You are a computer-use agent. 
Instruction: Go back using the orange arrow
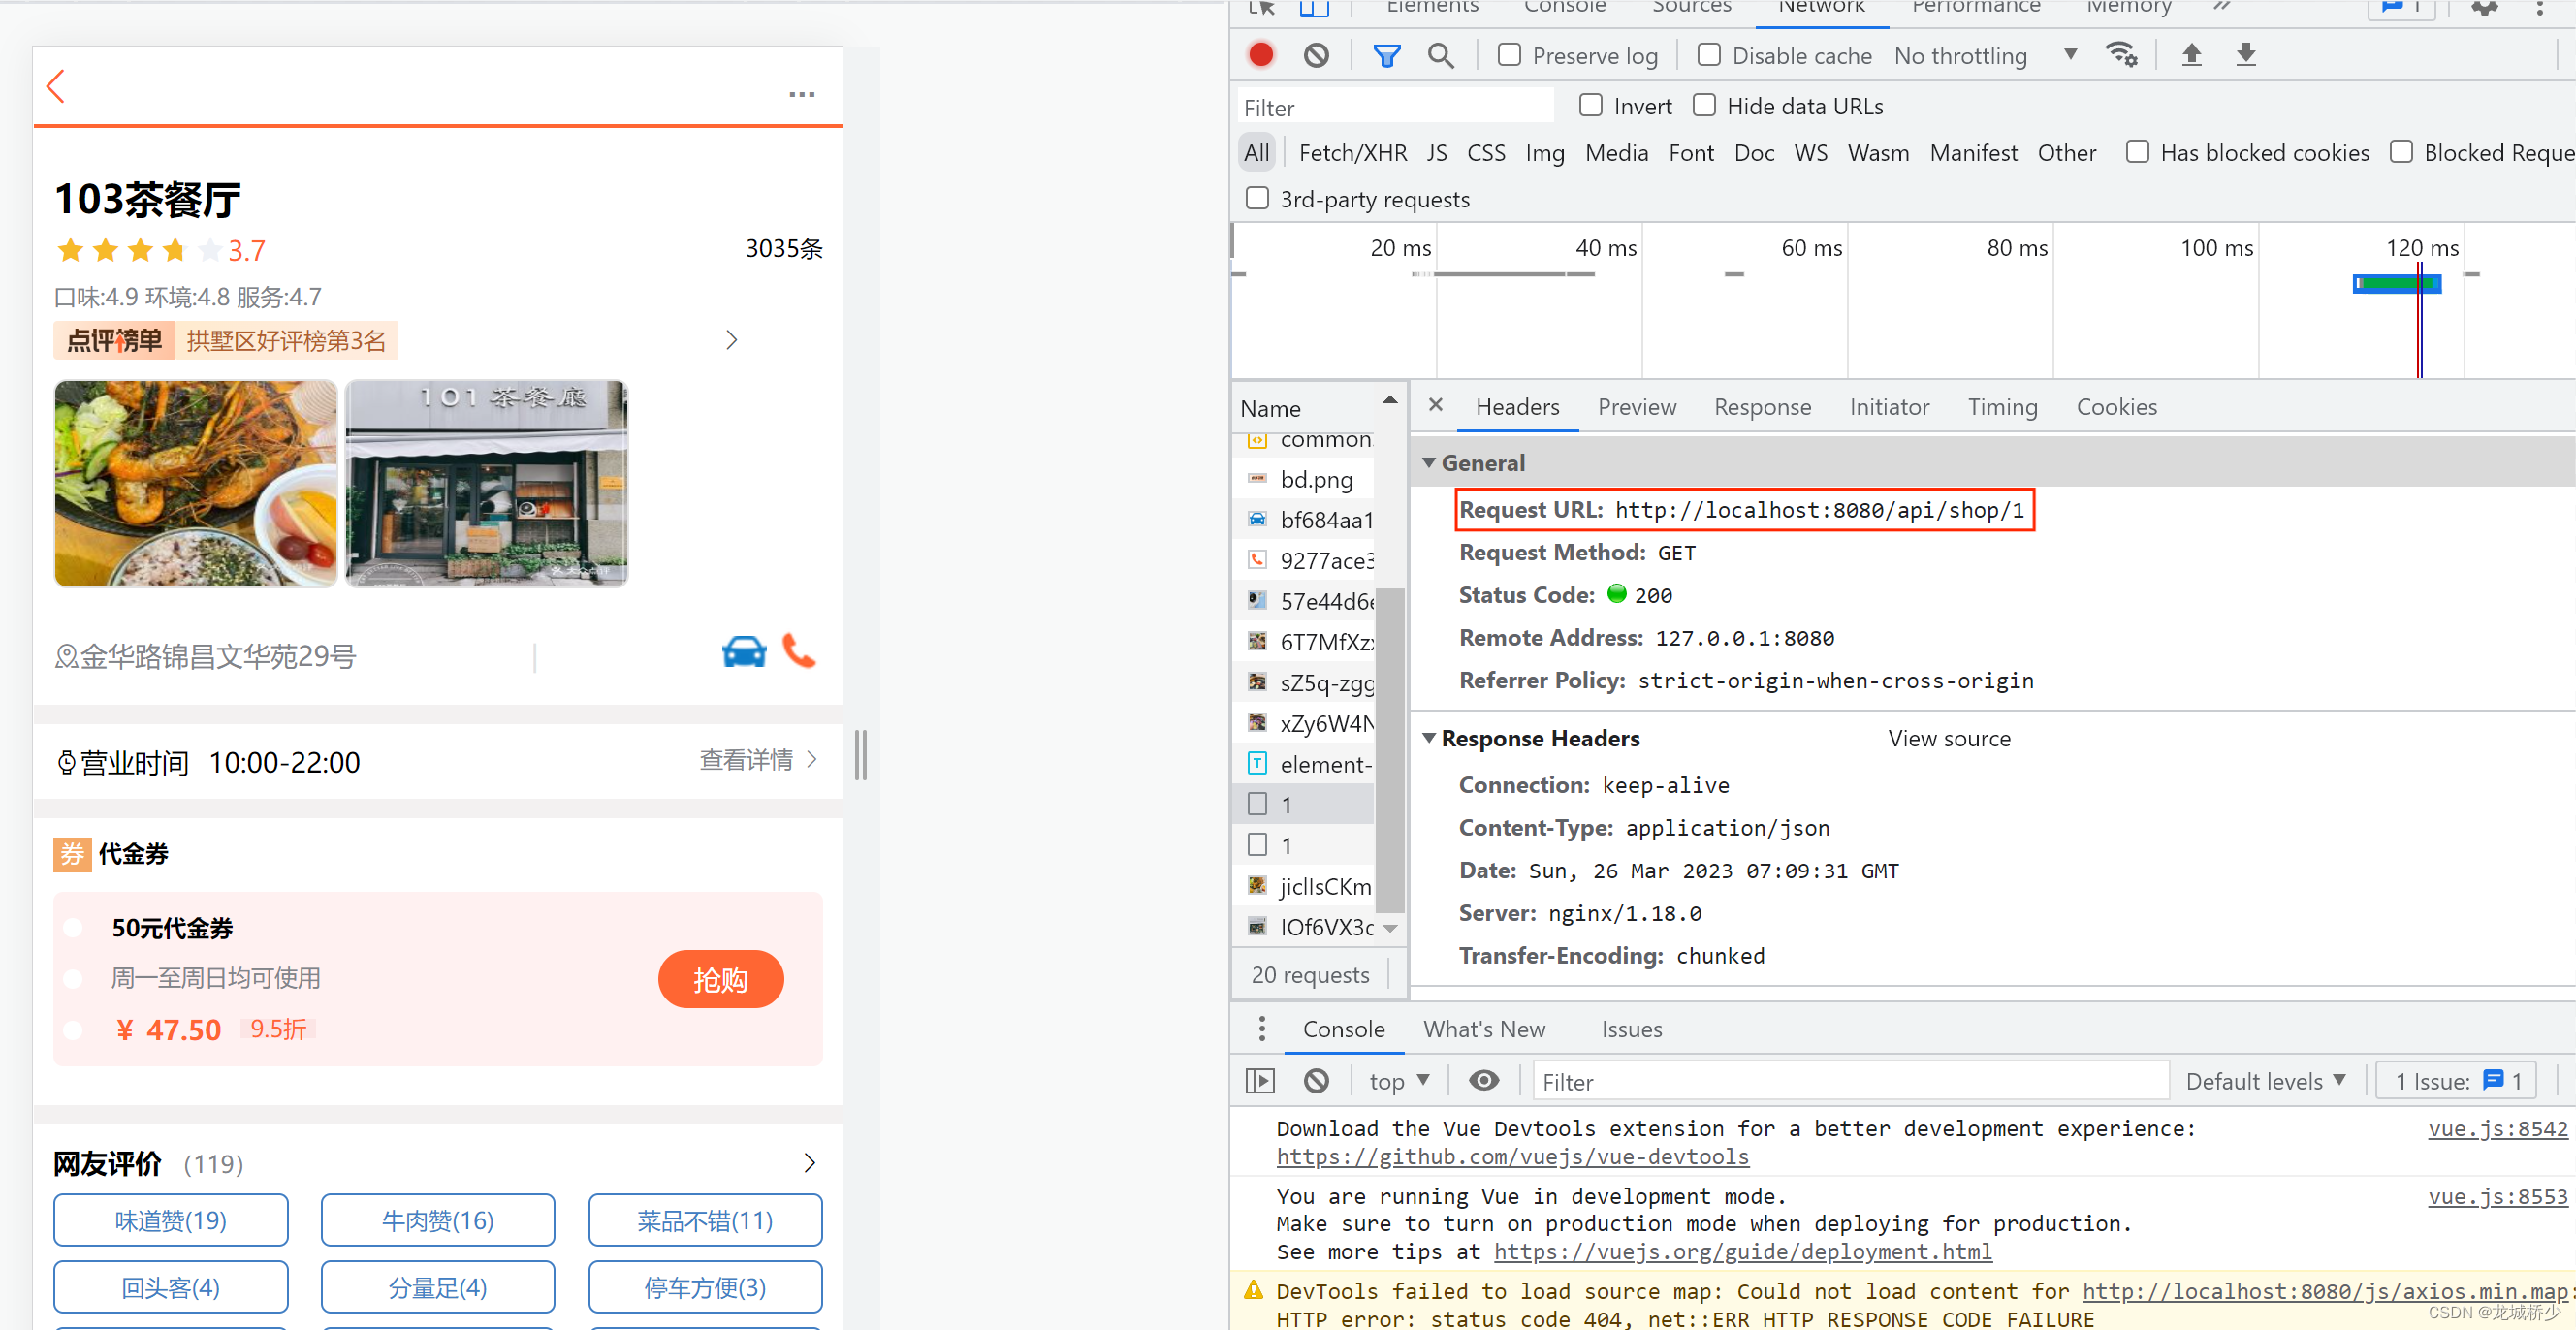[56, 87]
